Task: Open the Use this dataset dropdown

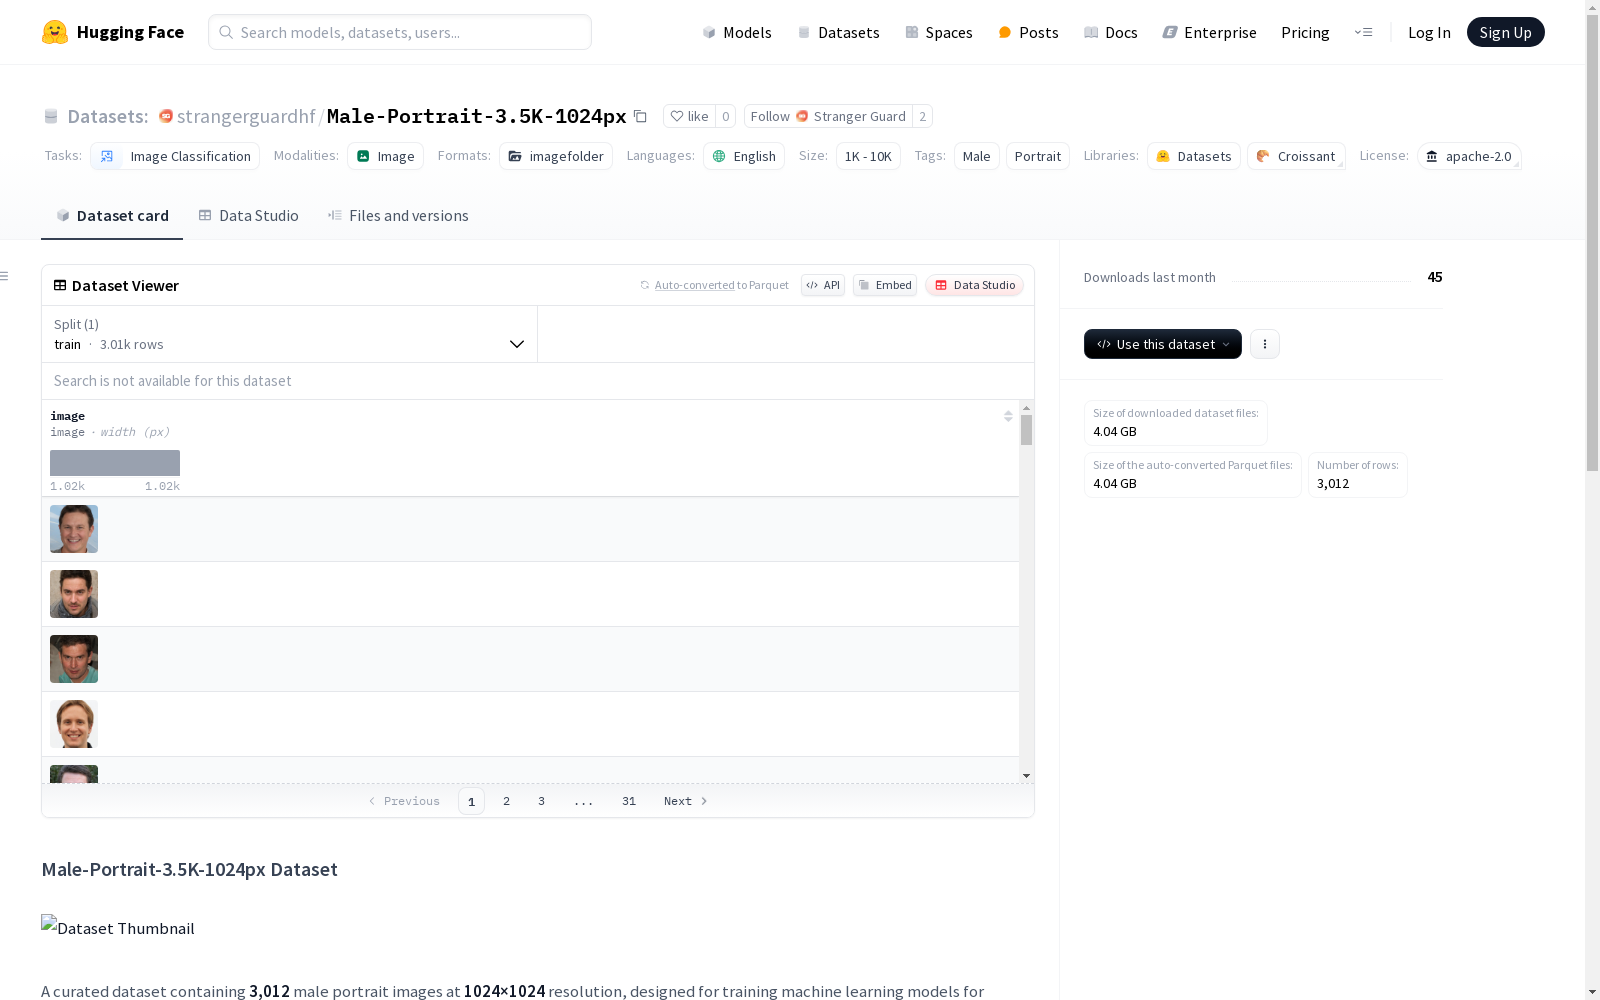Action: click(1163, 344)
